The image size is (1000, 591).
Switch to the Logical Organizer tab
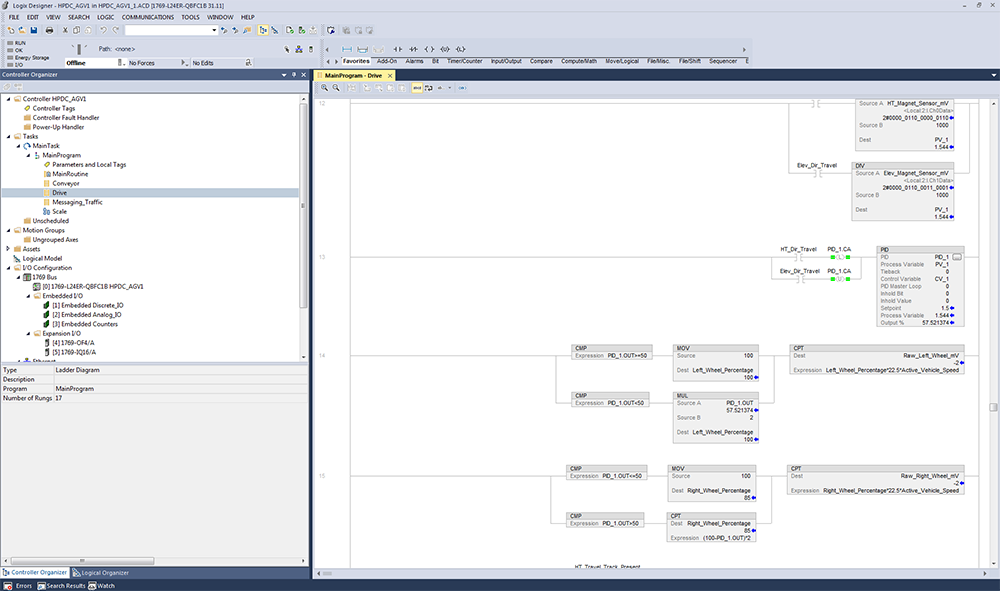(x=100, y=573)
